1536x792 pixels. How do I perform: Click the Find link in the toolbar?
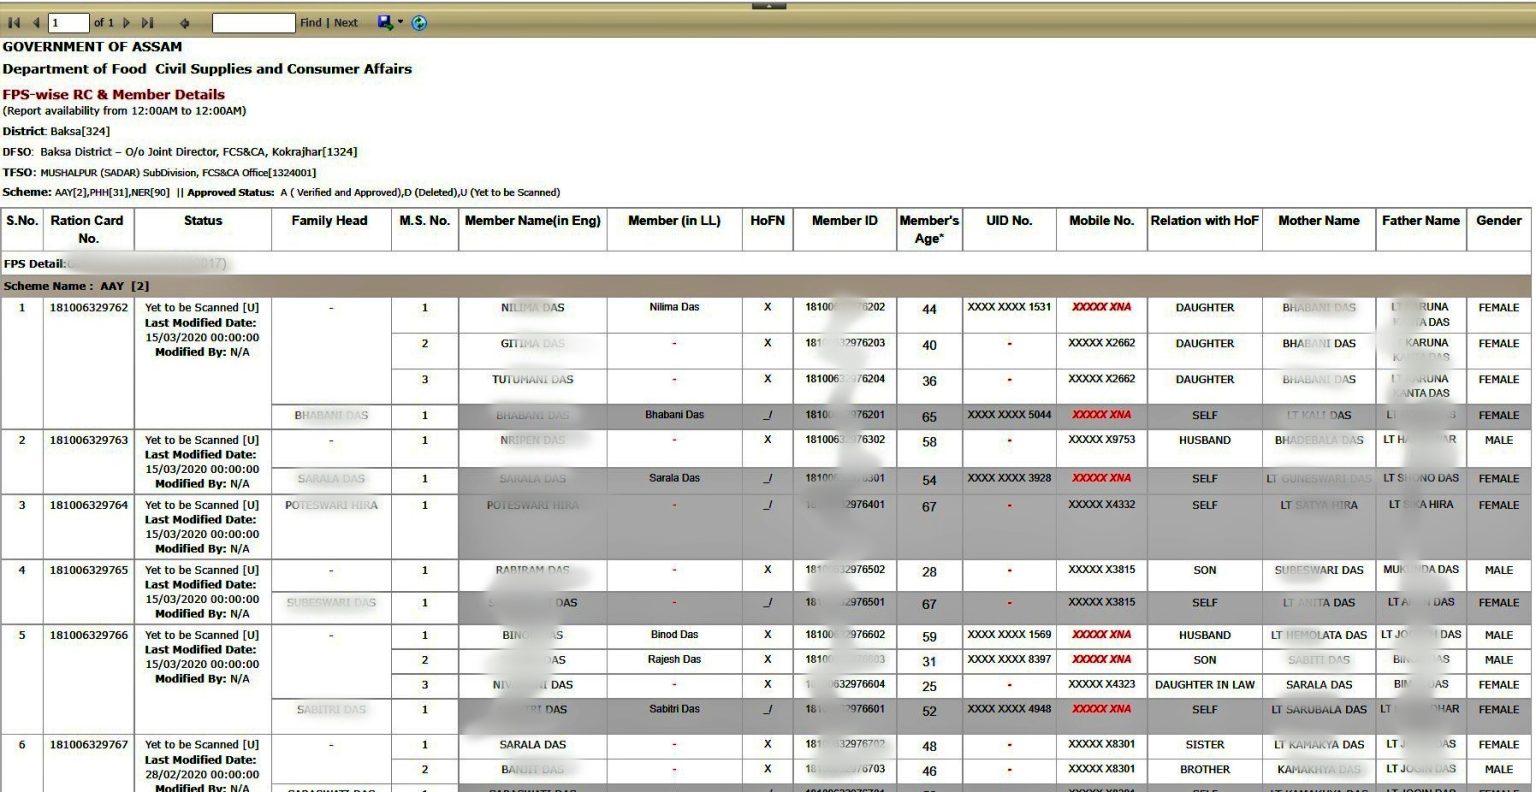click(x=310, y=22)
